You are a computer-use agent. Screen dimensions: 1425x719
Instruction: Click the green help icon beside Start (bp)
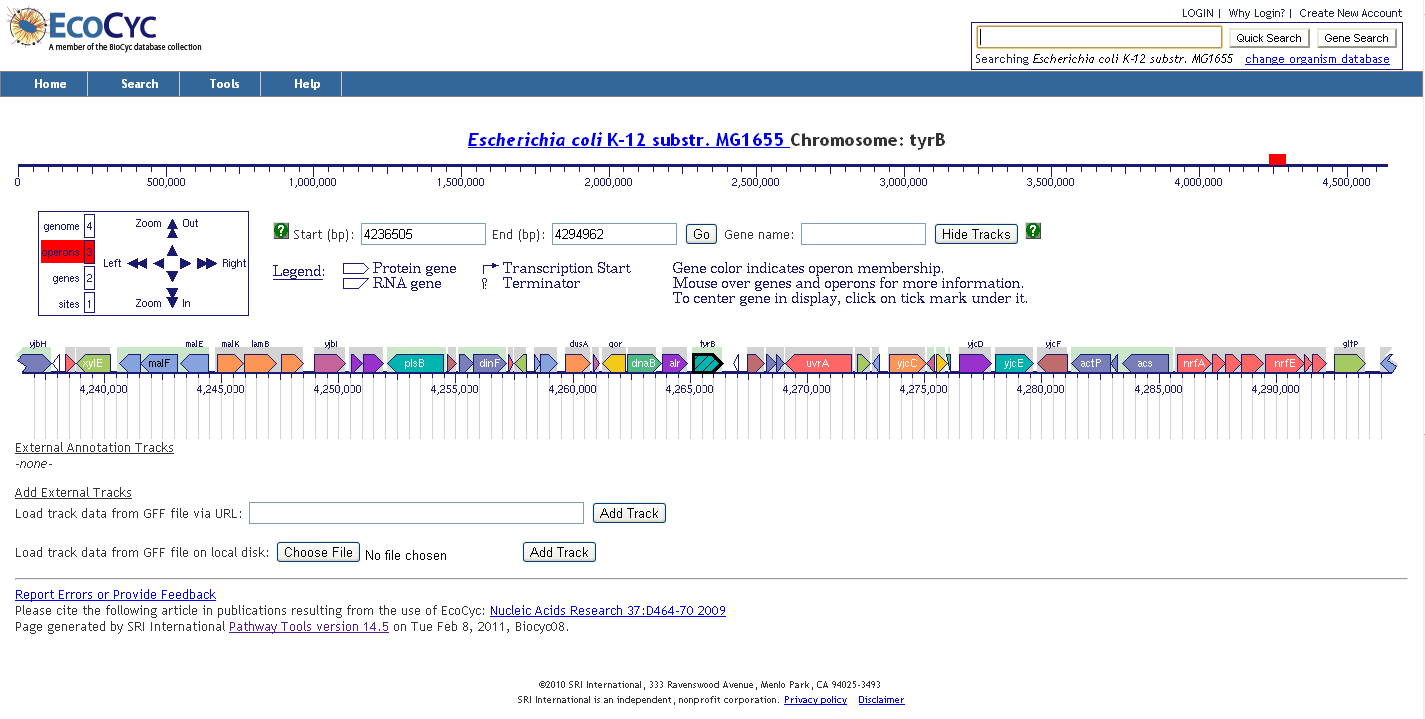[281, 232]
